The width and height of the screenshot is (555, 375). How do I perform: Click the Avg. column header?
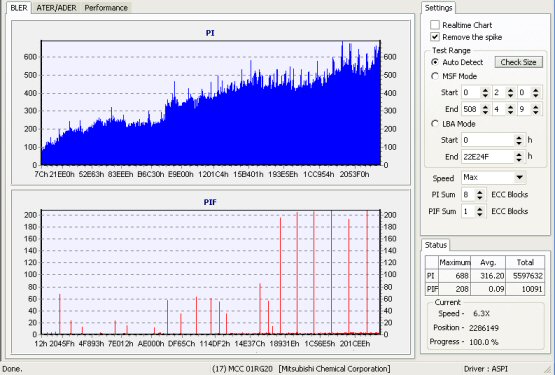488,262
